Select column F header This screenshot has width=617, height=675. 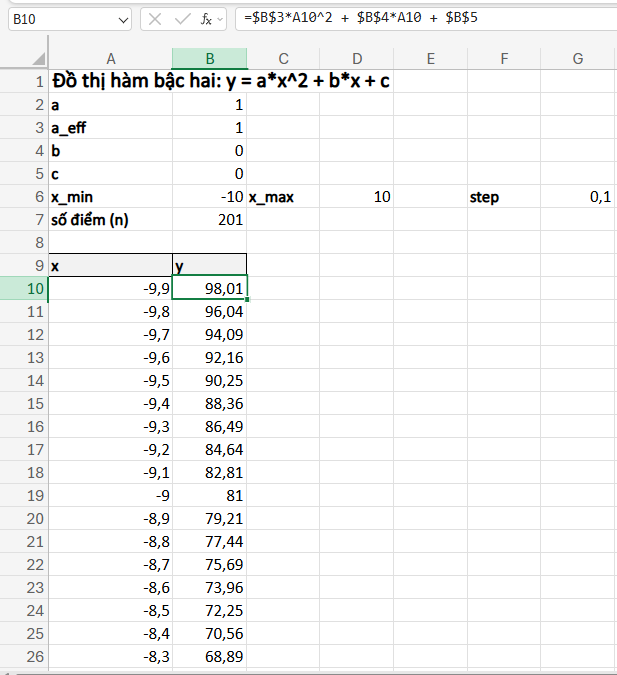(x=504, y=59)
